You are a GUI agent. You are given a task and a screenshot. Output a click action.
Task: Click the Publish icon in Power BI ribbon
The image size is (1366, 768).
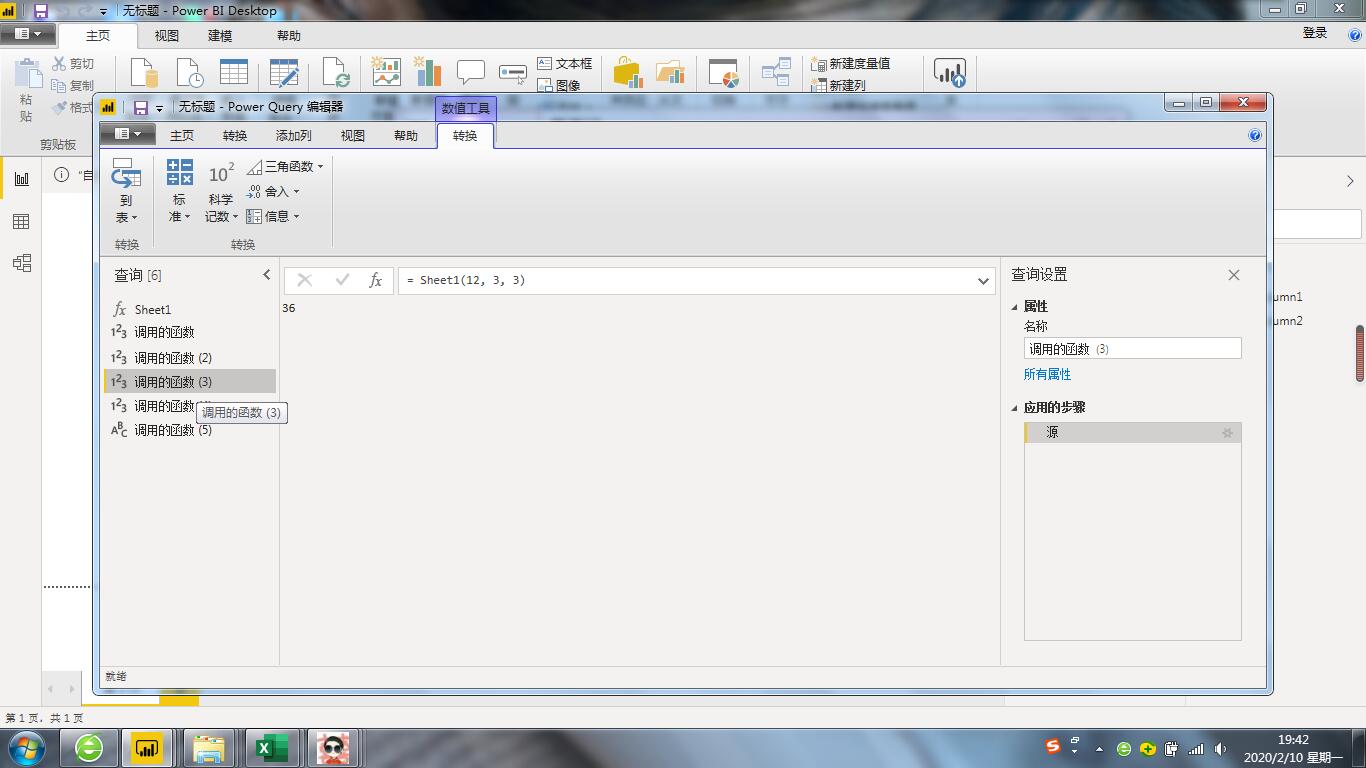[950, 73]
